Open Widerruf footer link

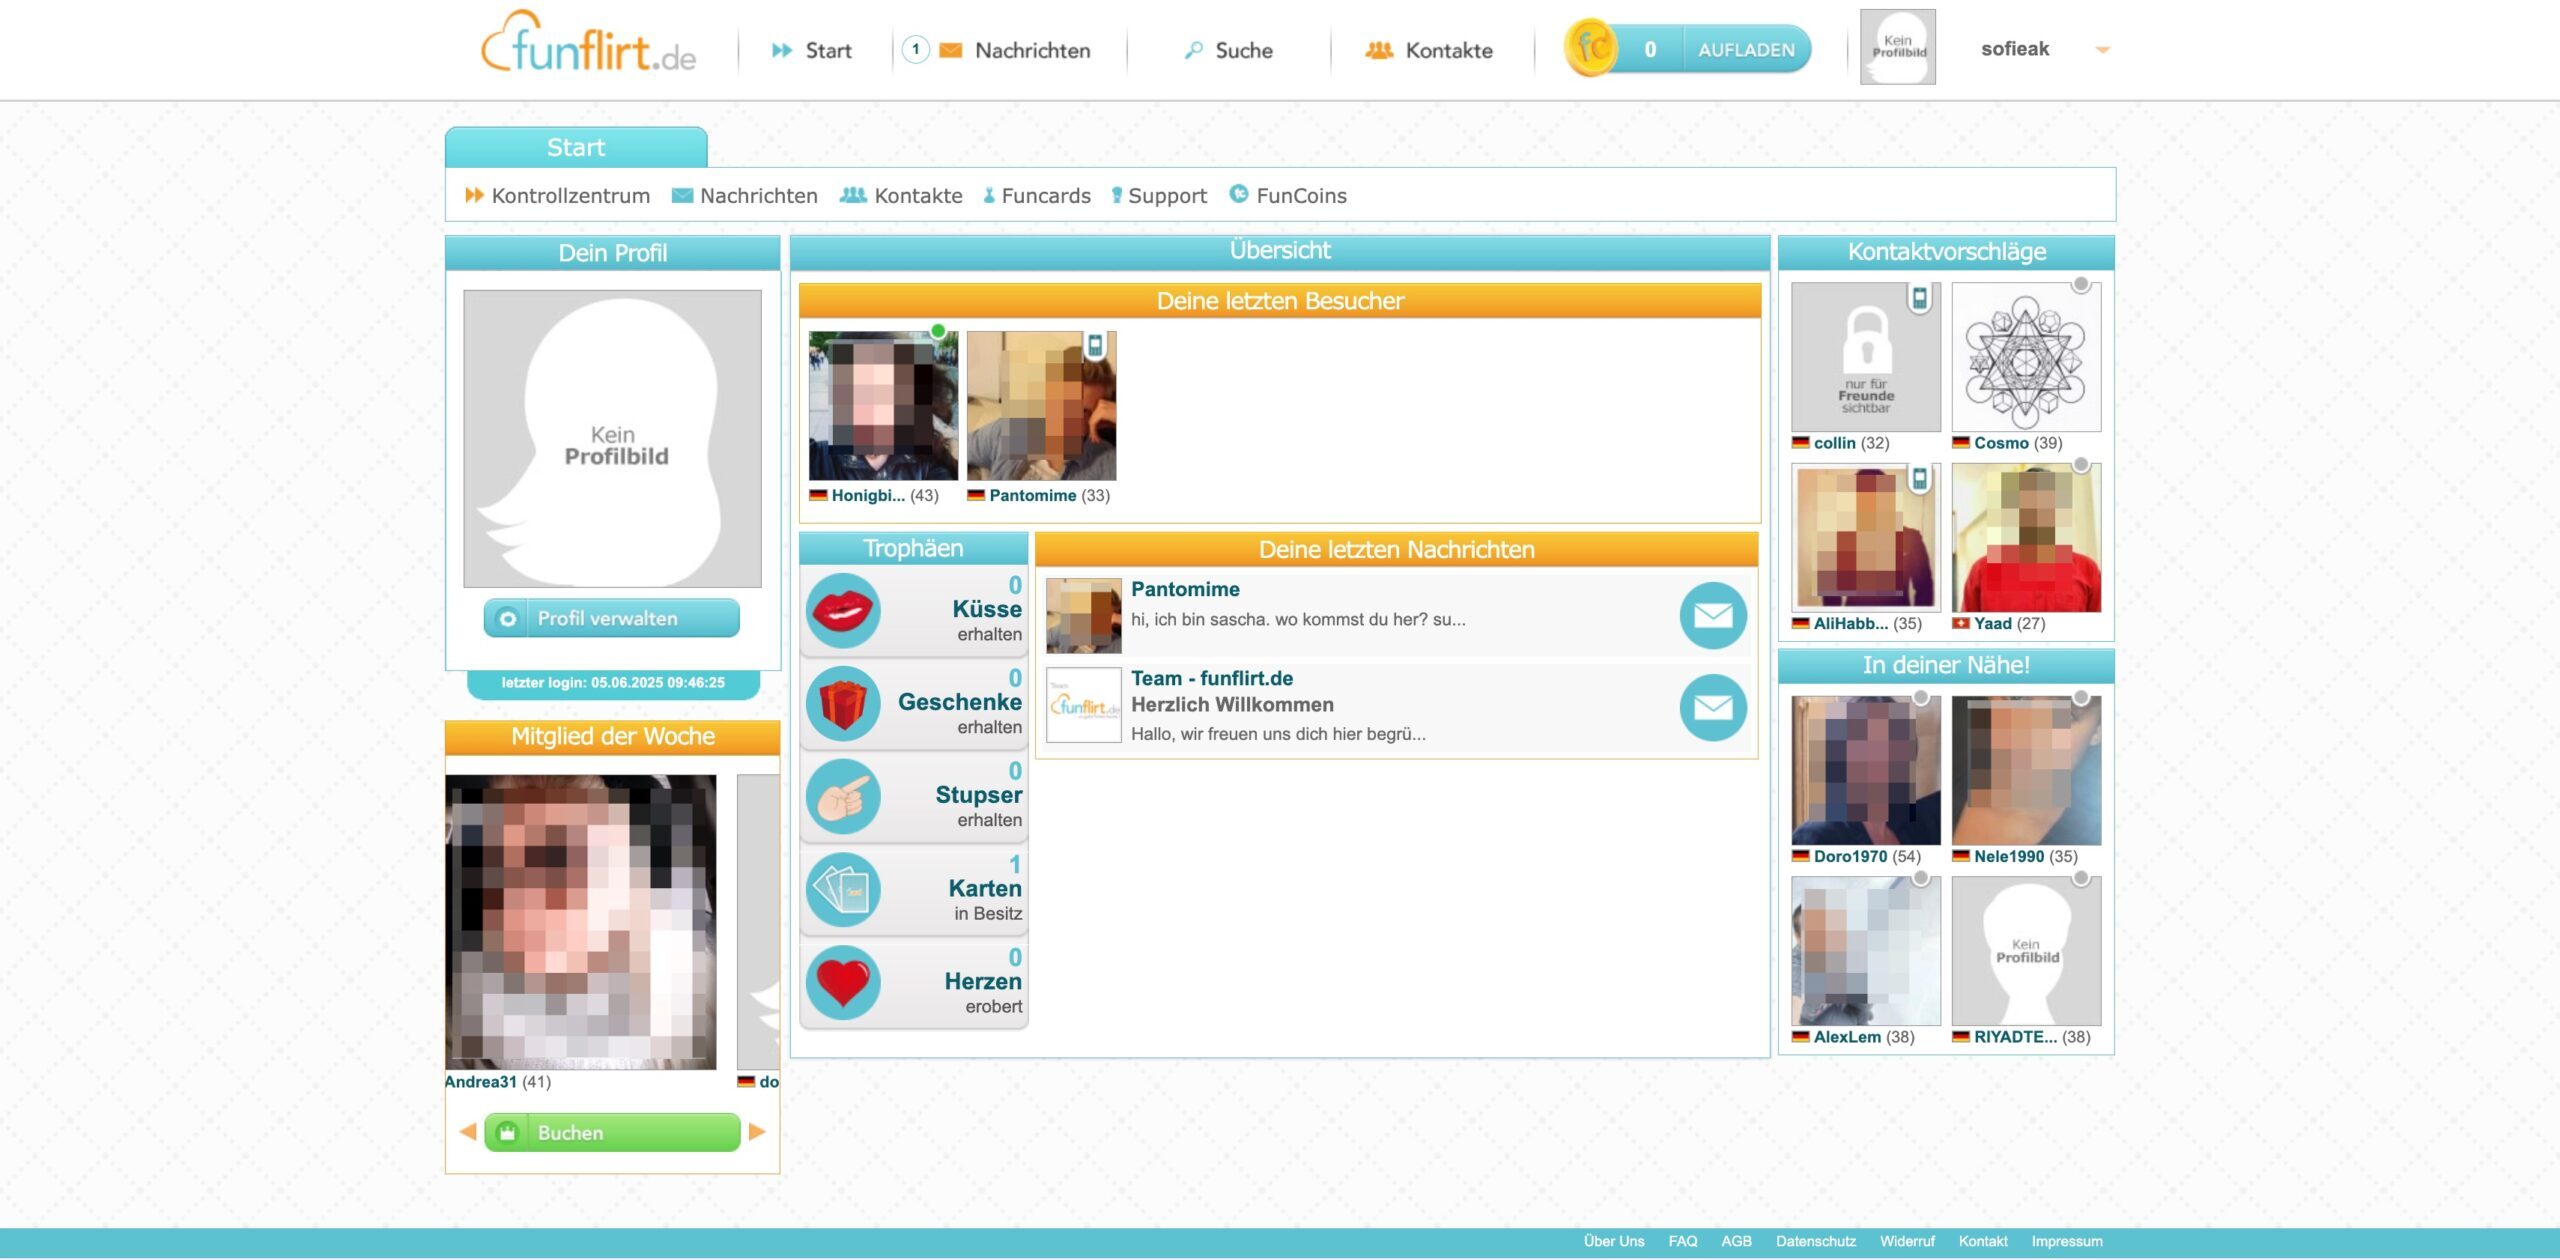[1907, 1241]
